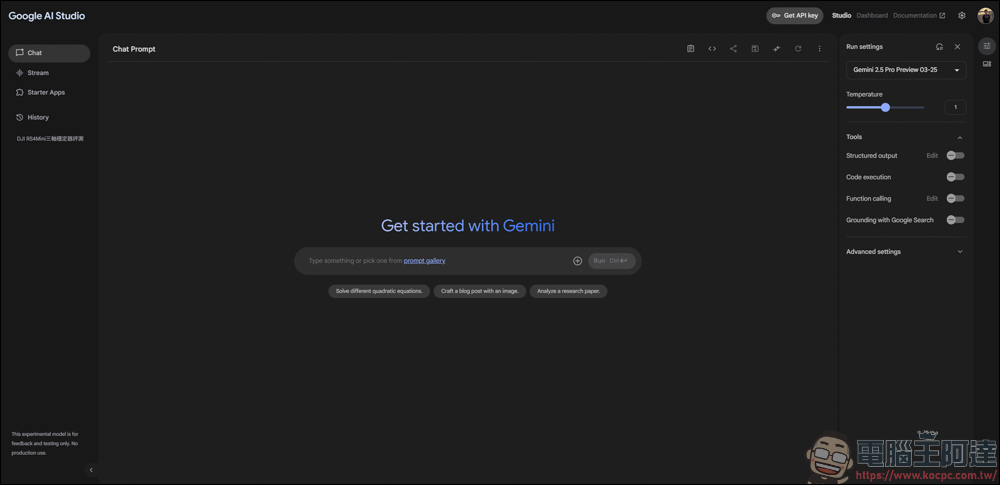Enable Structured output toggle
This screenshot has height=485, width=1000.
(x=955, y=155)
